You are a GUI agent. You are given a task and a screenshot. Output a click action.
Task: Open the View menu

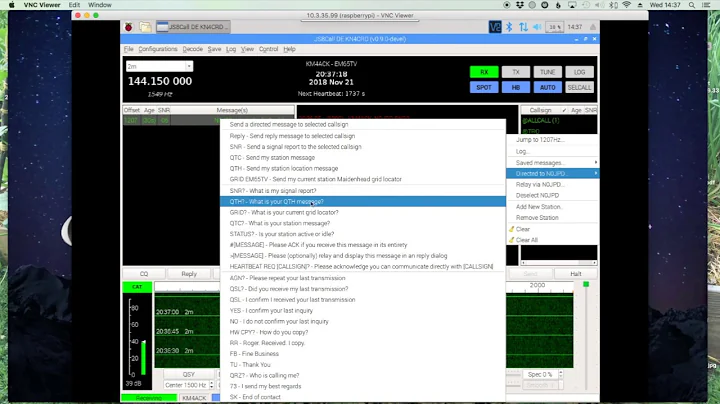coord(248,49)
